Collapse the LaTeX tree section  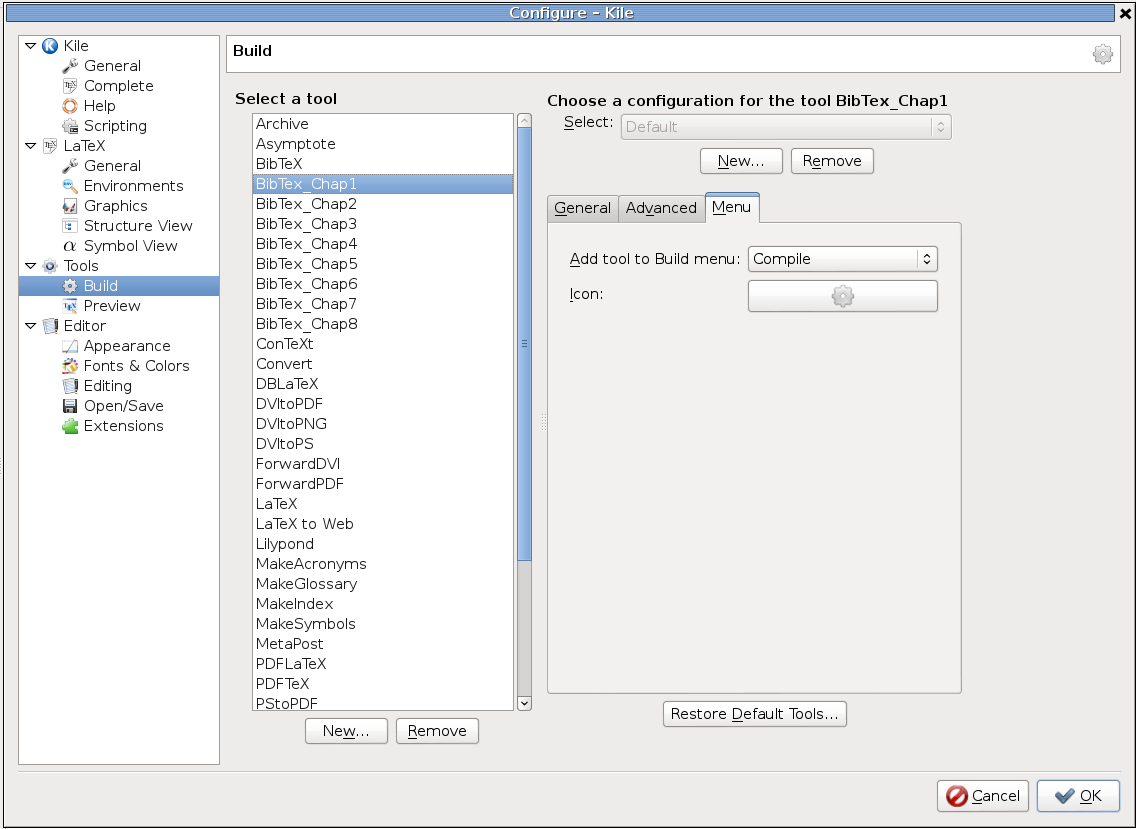point(30,146)
